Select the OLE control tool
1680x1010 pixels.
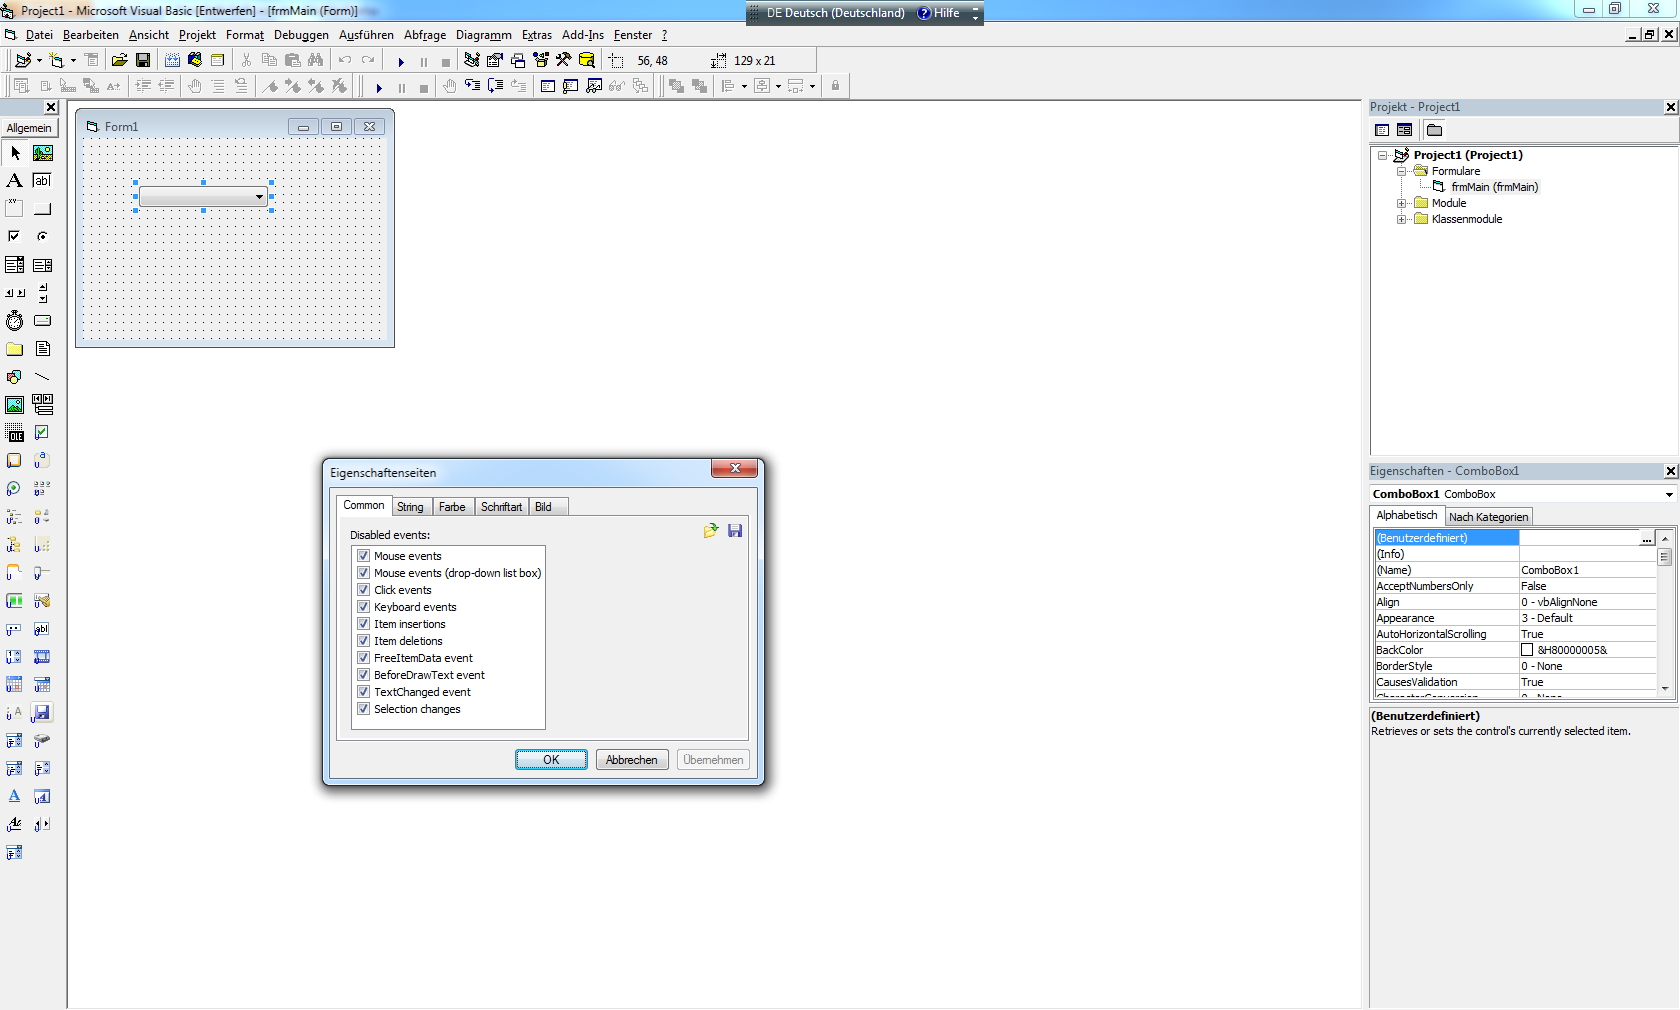[14, 433]
